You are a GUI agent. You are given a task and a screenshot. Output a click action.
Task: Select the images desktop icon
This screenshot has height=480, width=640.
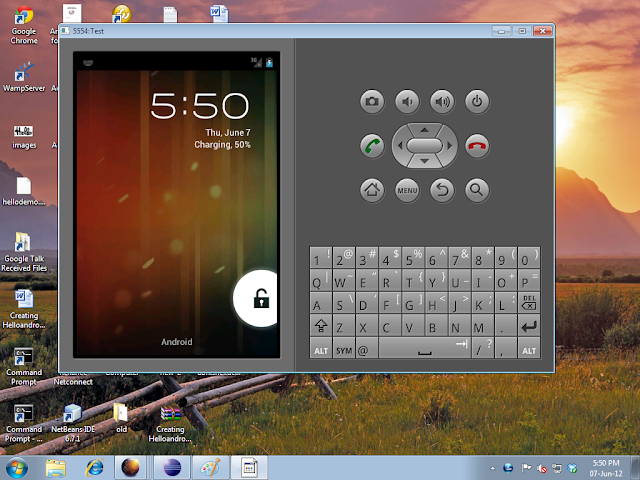click(24, 137)
